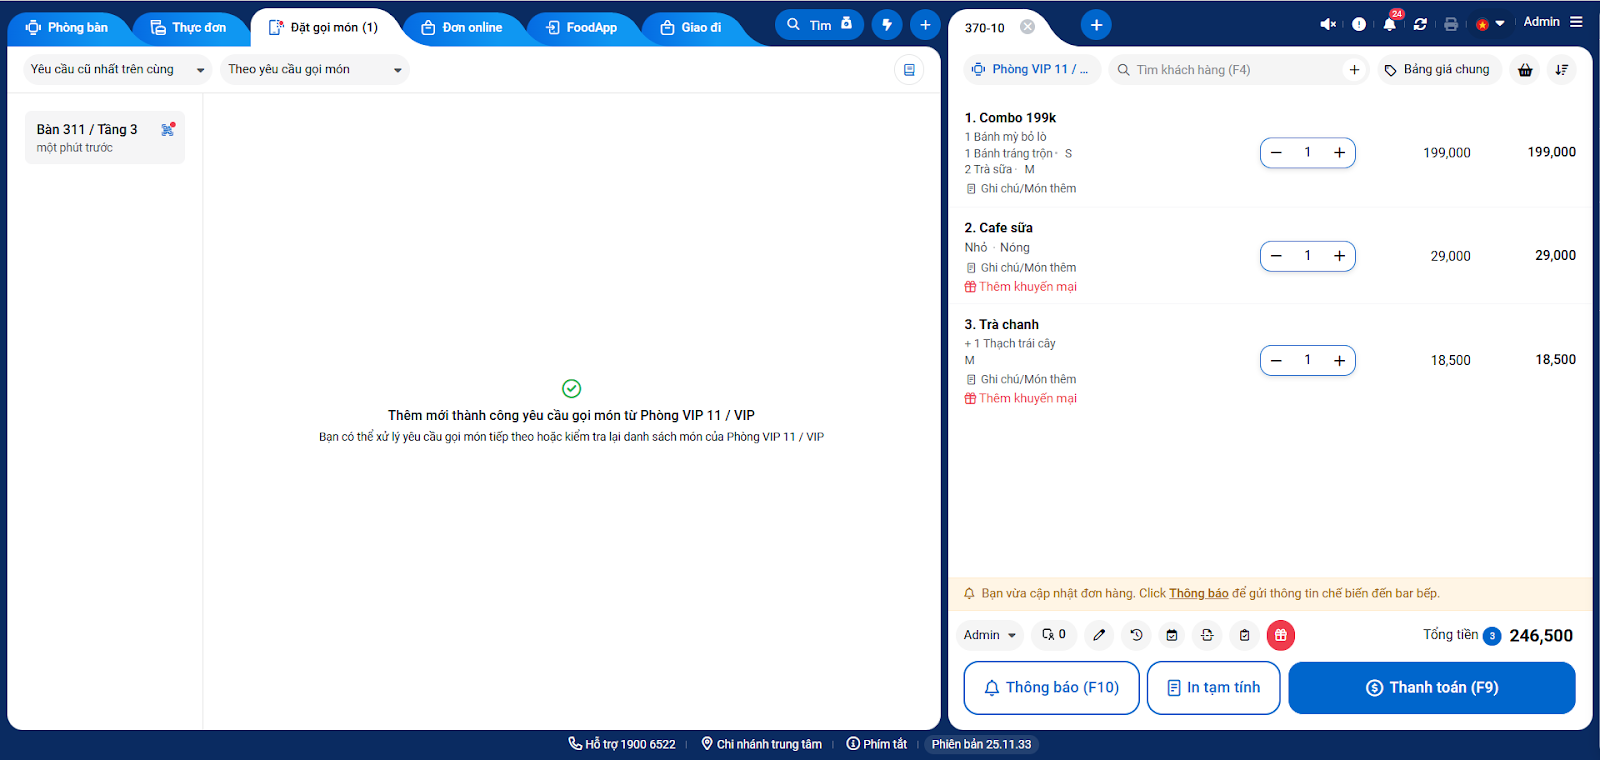Image resolution: width=1600 pixels, height=760 pixels.
Task: Expand the Theo yêu cầu gọi món dropdown
Action: (x=314, y=69)
